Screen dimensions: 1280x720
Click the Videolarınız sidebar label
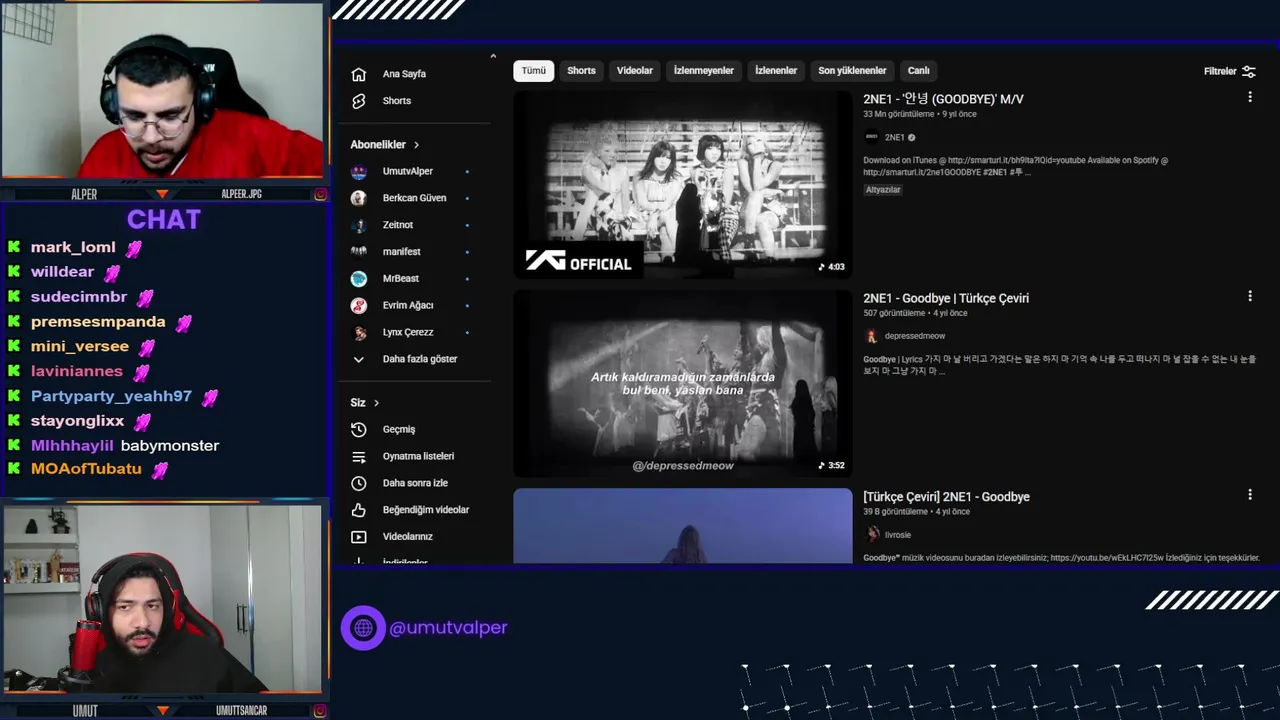(408, 537)
